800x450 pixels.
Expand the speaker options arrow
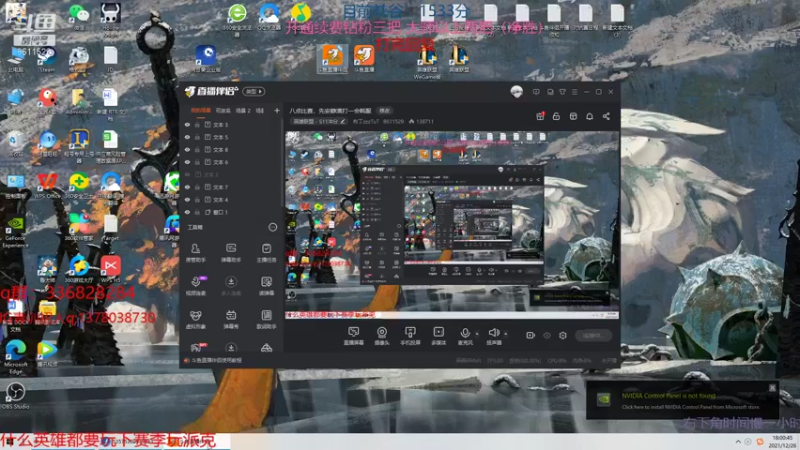tap(506, 334)
